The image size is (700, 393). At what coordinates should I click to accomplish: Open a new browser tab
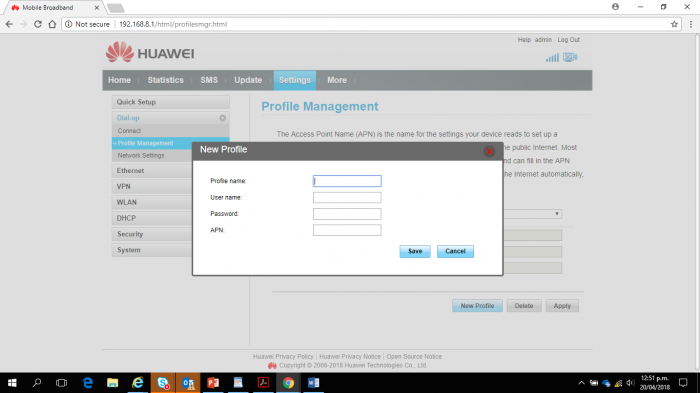pyautogui.click(x=115, y=8)
